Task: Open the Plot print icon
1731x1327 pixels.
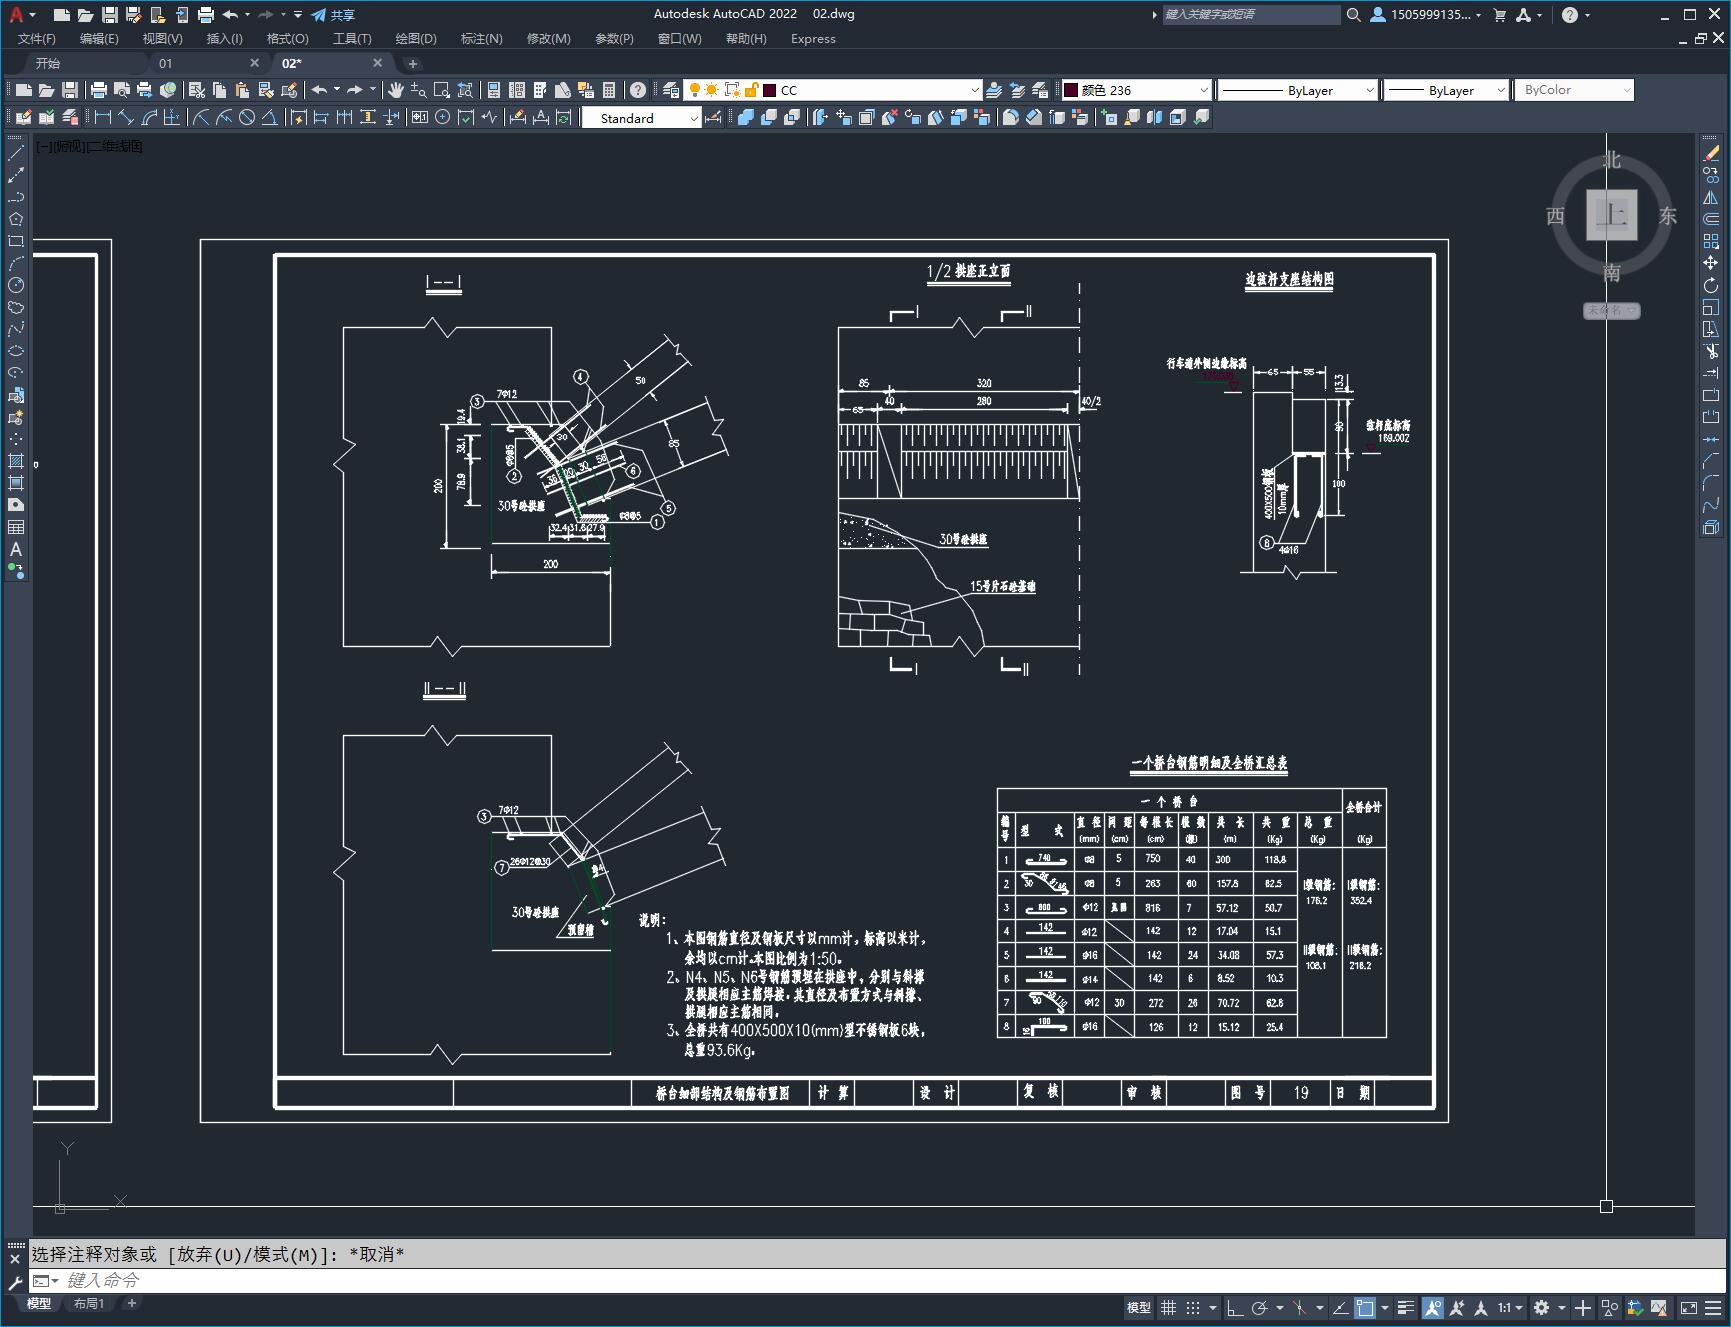Action: [x=98, y=90]
